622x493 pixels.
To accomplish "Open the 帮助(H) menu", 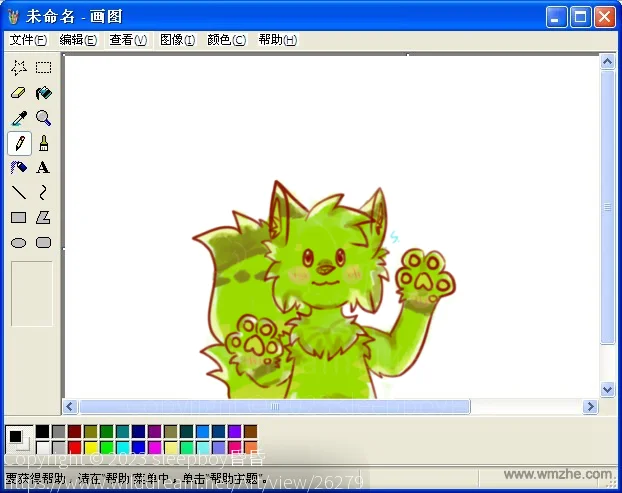I will coord(278,40).
